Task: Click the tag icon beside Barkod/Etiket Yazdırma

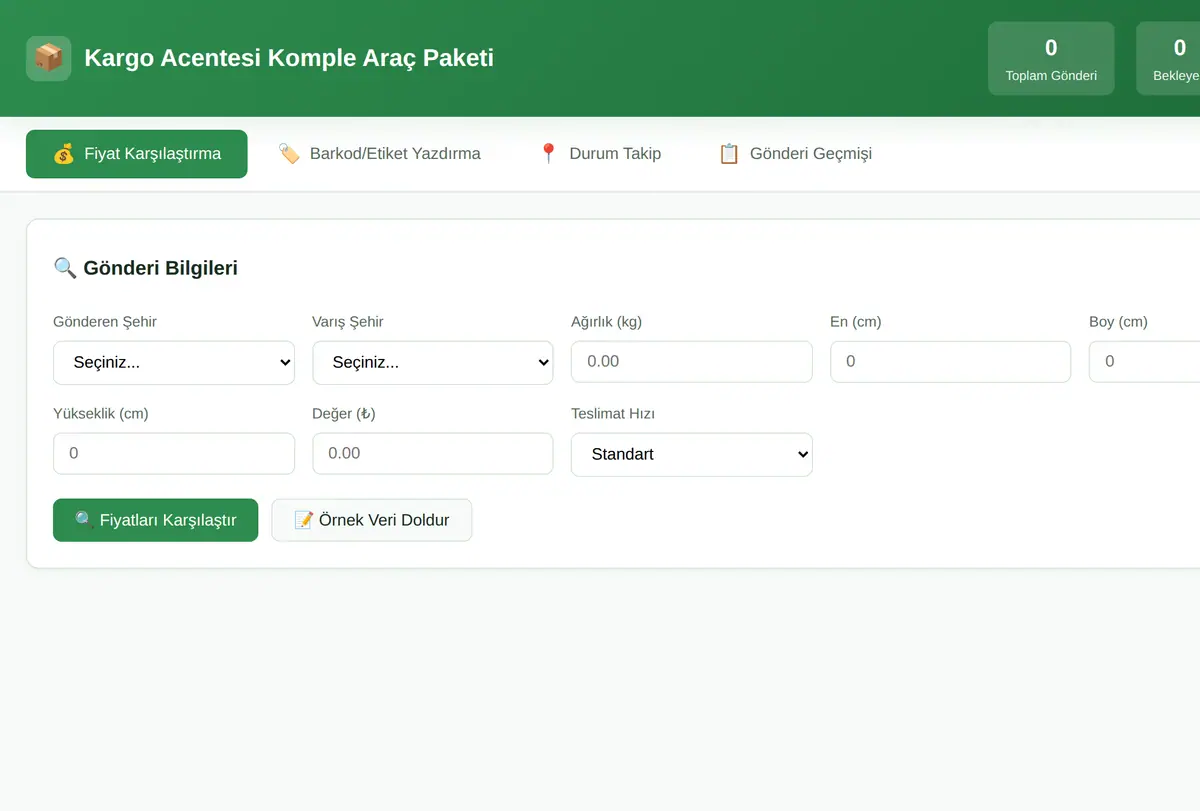Action: tap(289, 154)
